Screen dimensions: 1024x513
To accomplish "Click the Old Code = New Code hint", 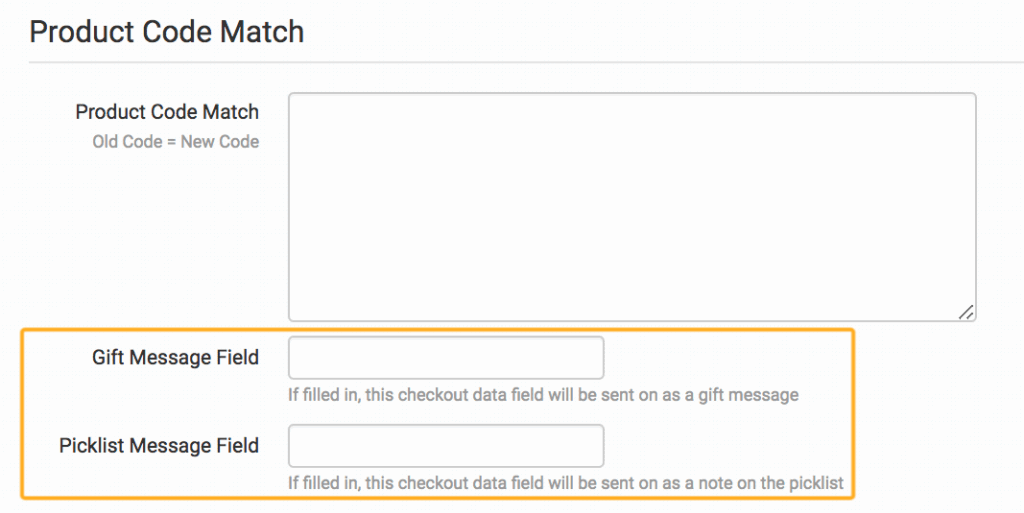I will tap(176, 141).
